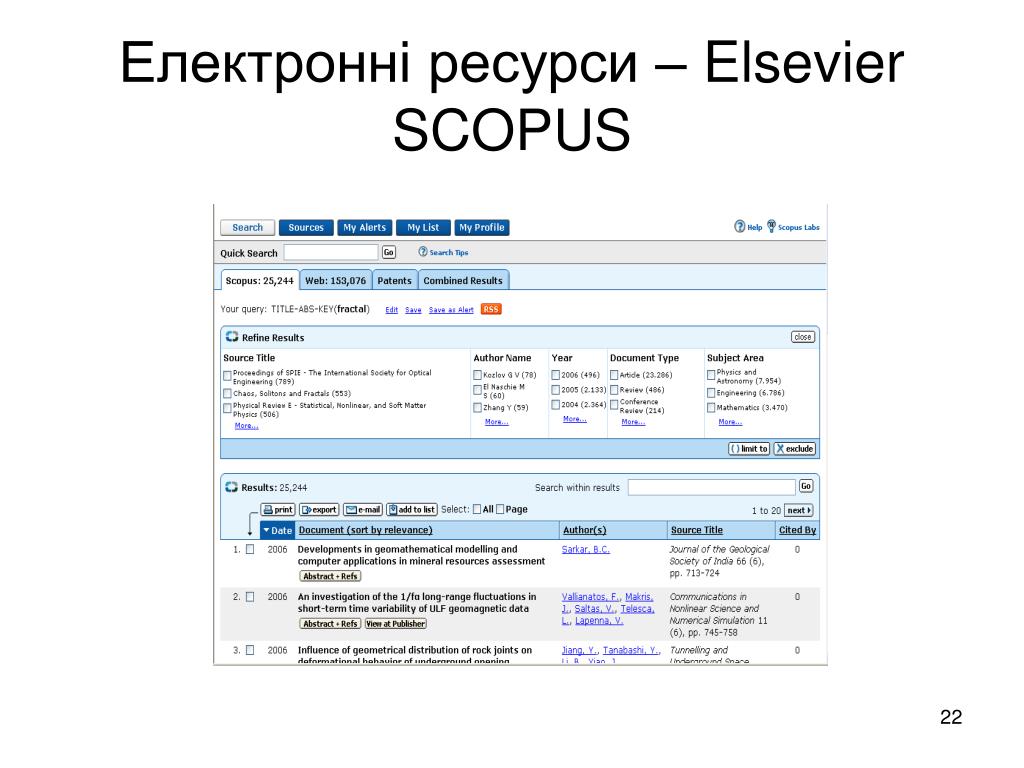
Task: Tick author Kozlov G V checkbox
Action: 477,375
